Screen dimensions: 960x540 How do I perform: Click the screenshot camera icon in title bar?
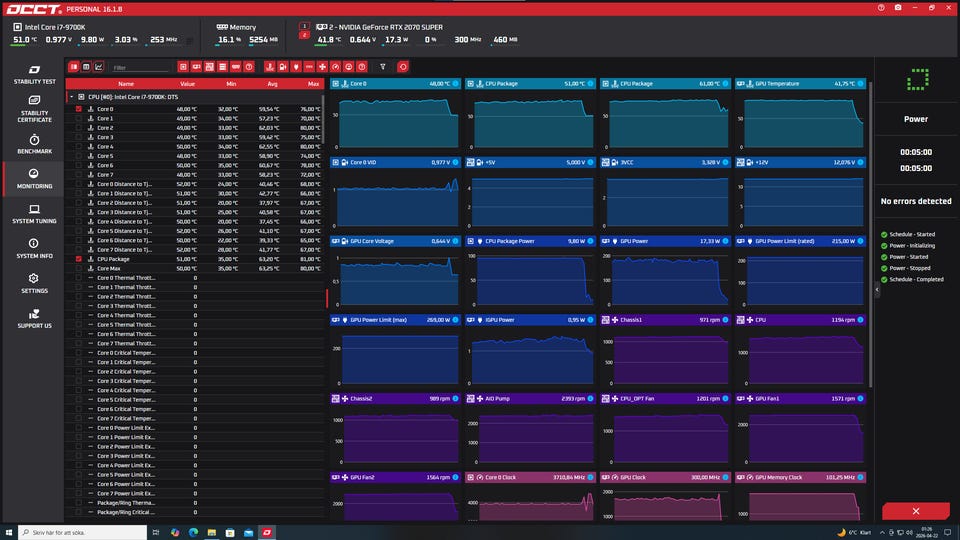tap(899, 7)
